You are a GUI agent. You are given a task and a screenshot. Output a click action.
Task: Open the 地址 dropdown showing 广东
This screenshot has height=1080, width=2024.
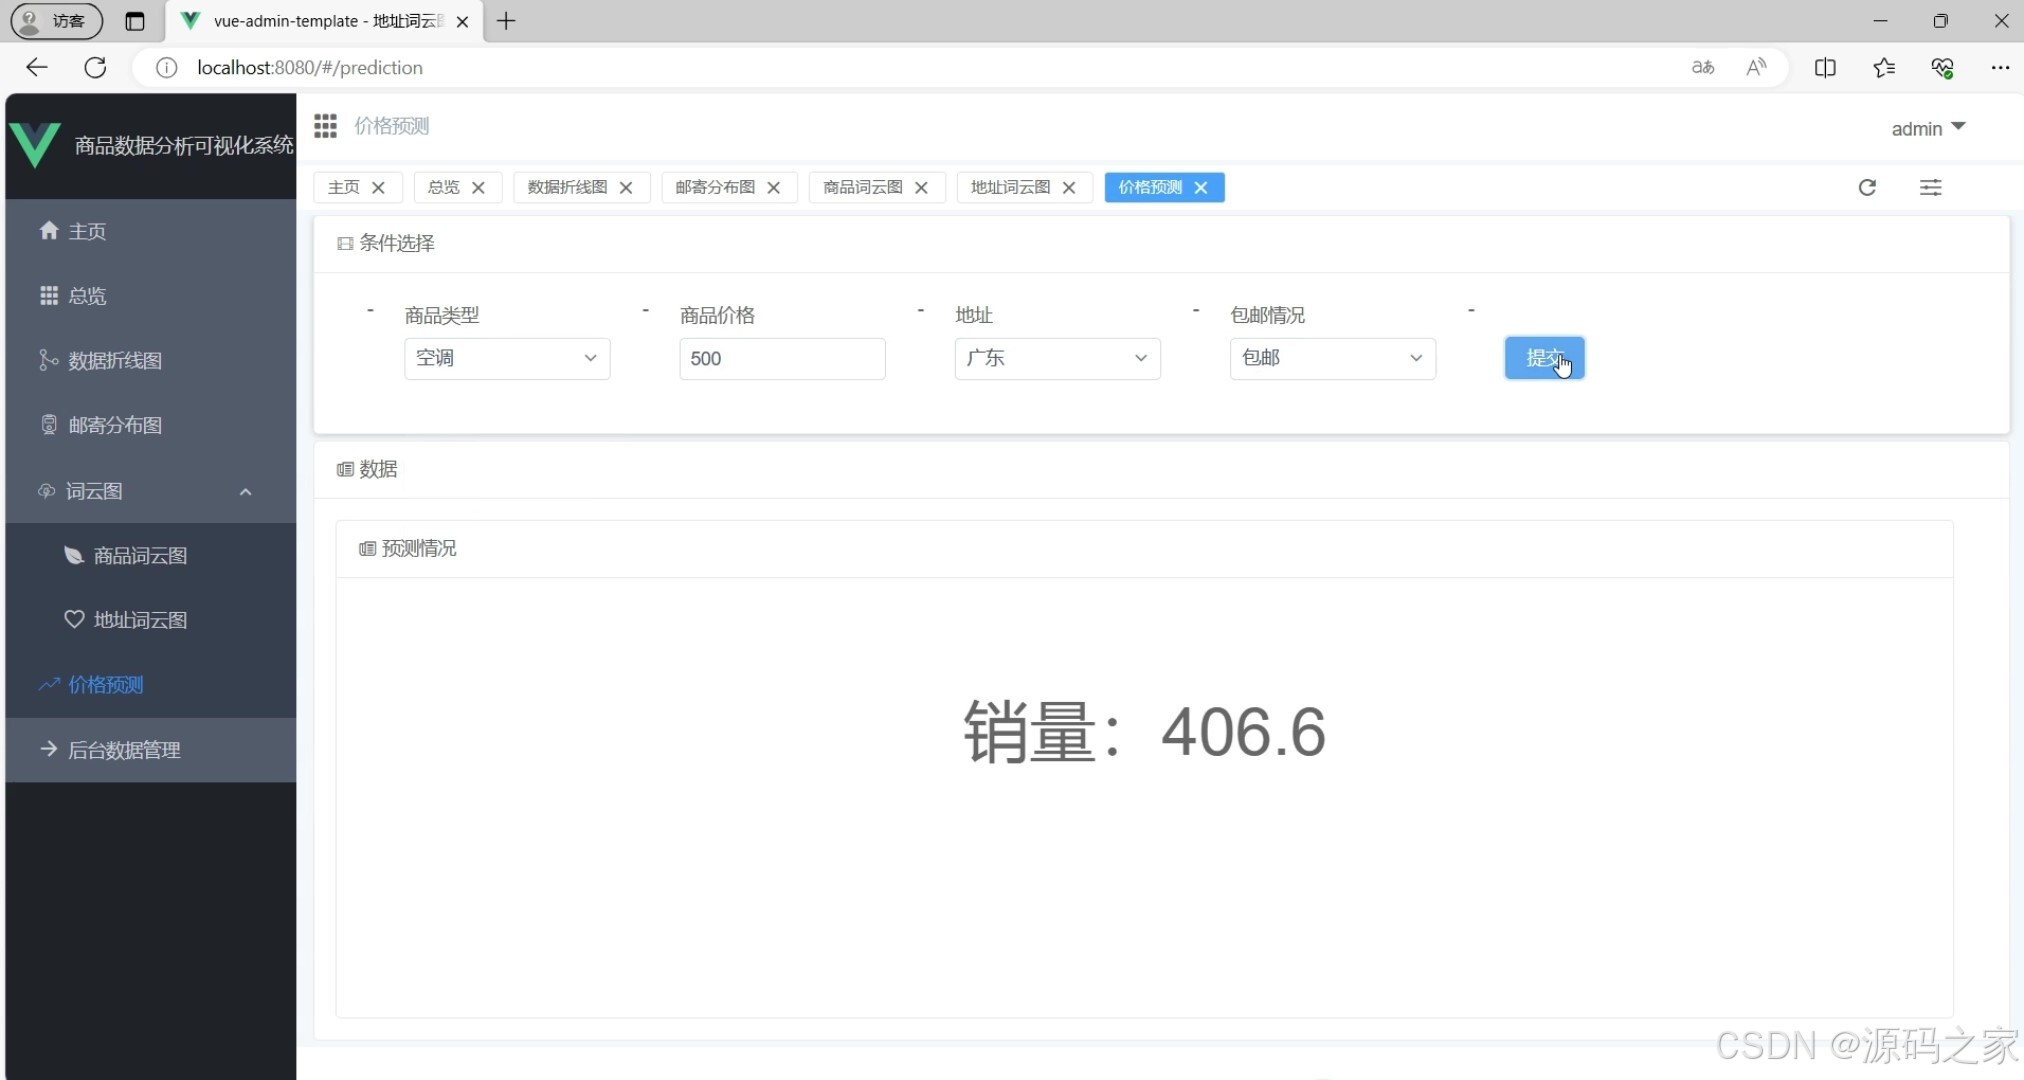tap(1057, 358)
